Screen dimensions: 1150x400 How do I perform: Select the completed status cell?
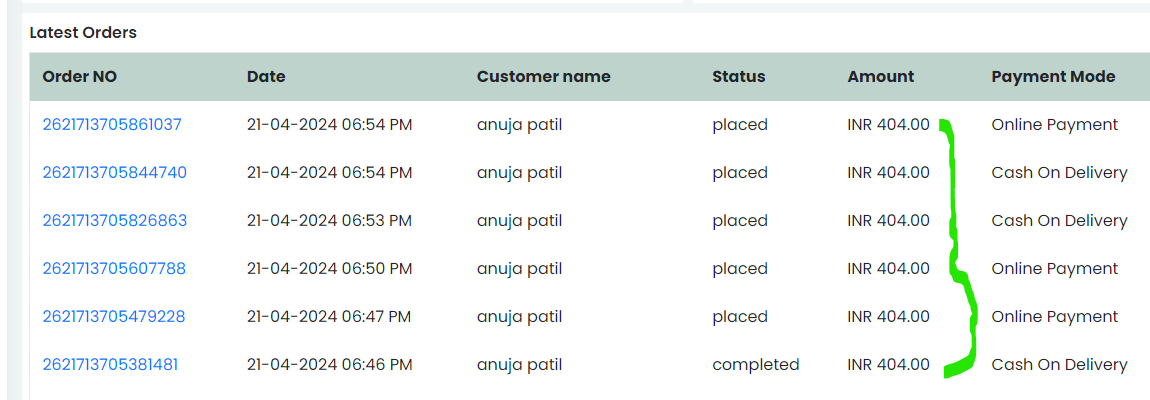[755, 365]
